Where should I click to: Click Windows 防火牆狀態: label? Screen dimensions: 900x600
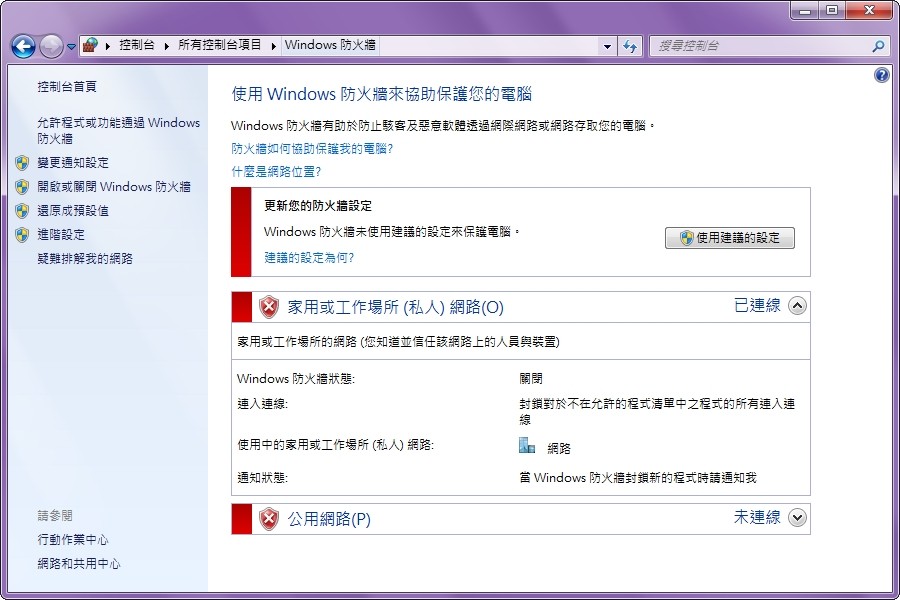(296, 379)
